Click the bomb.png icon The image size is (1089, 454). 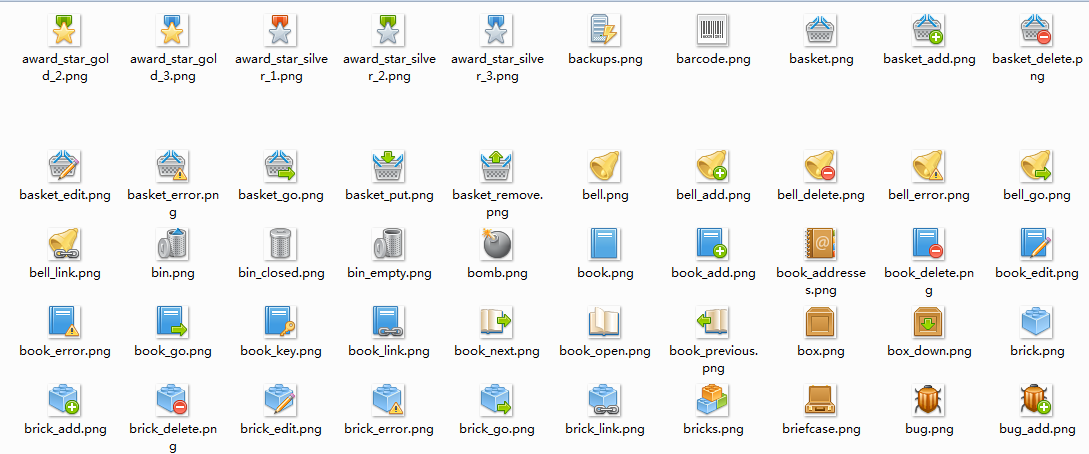497,243
